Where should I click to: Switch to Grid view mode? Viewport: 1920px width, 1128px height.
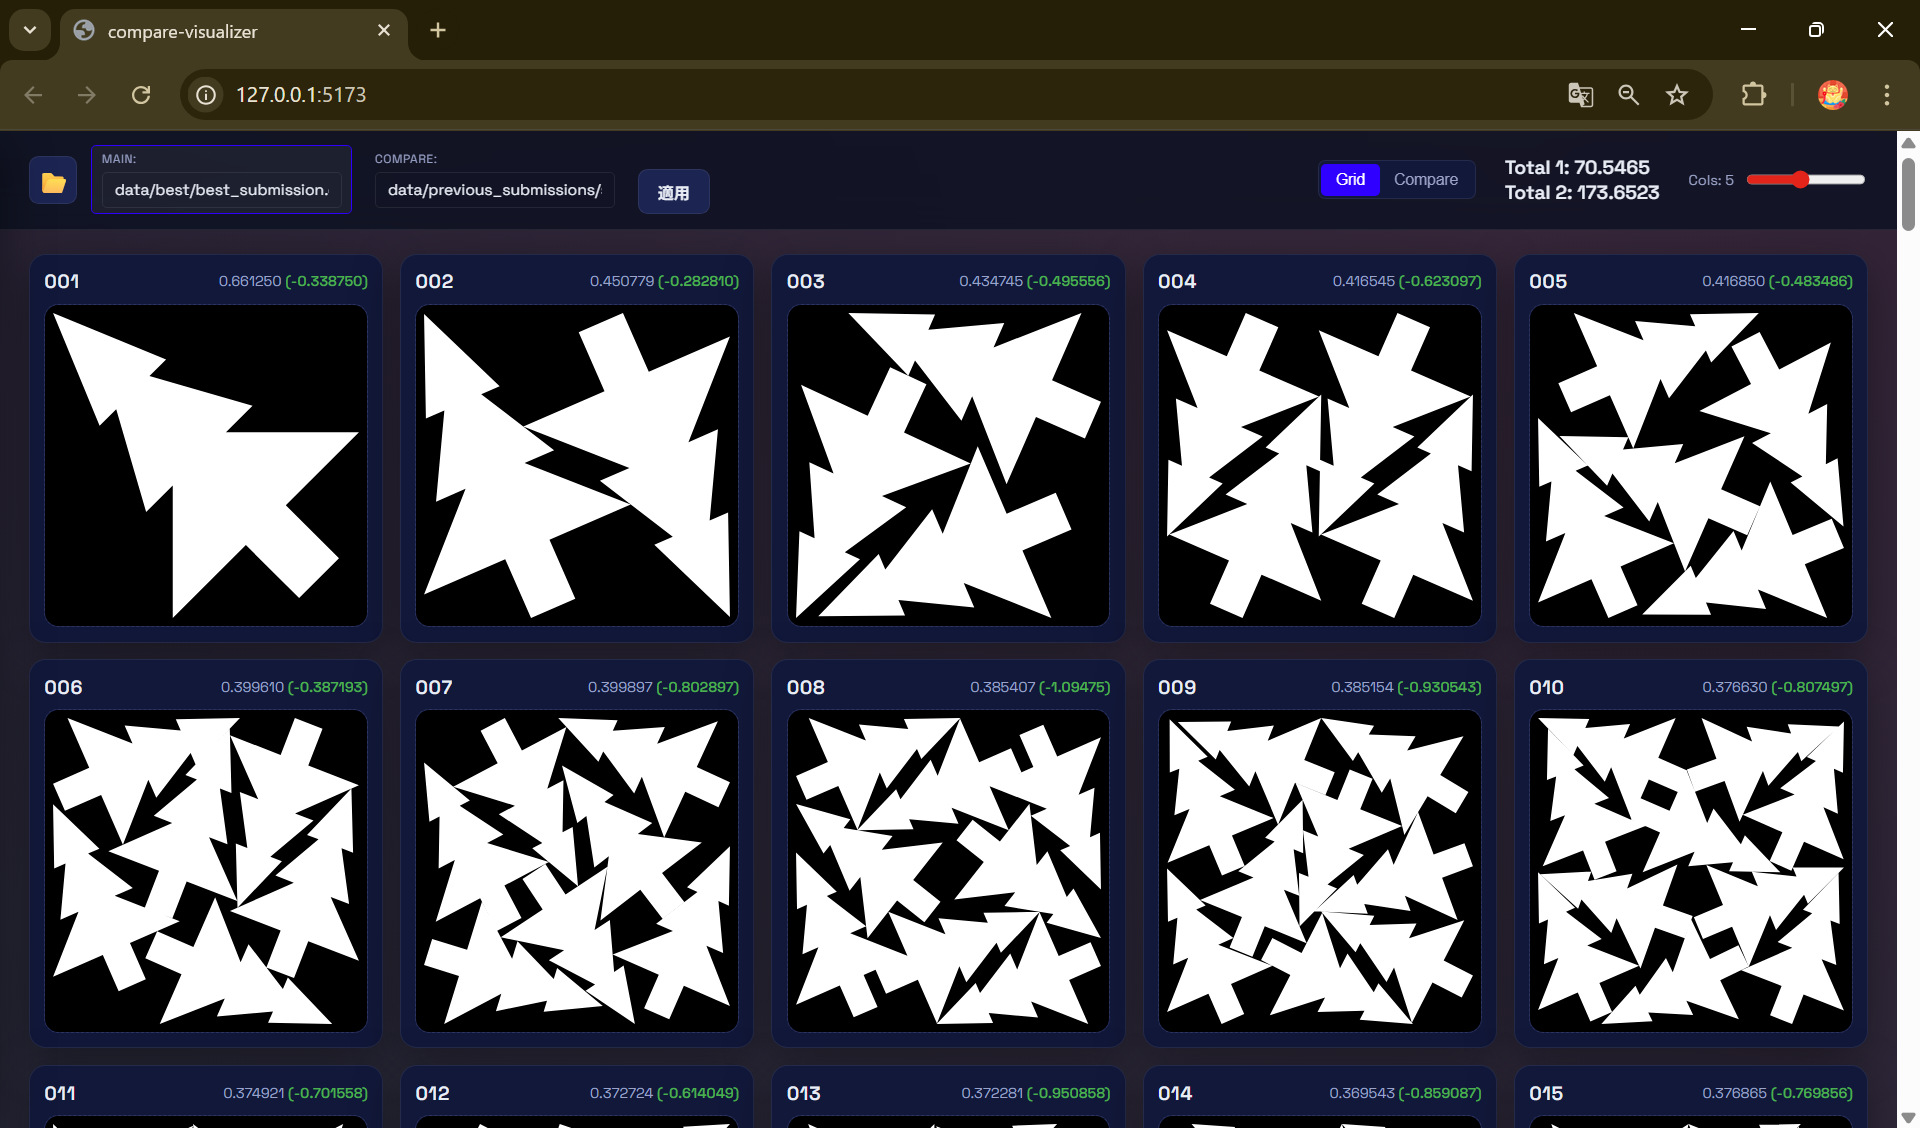[x=1350, y=180]
